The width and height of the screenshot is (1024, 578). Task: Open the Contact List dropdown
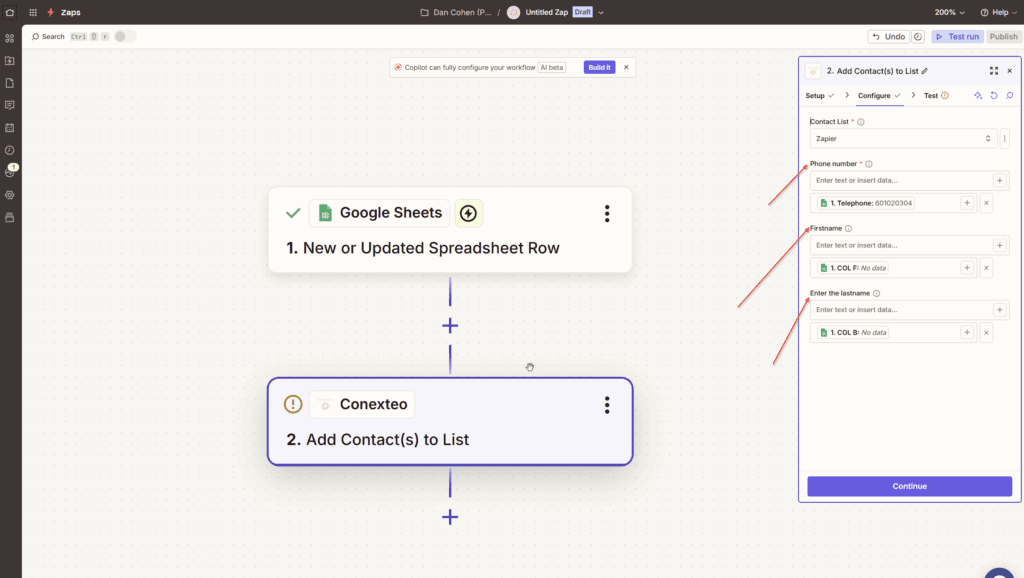tap(902, 139)
